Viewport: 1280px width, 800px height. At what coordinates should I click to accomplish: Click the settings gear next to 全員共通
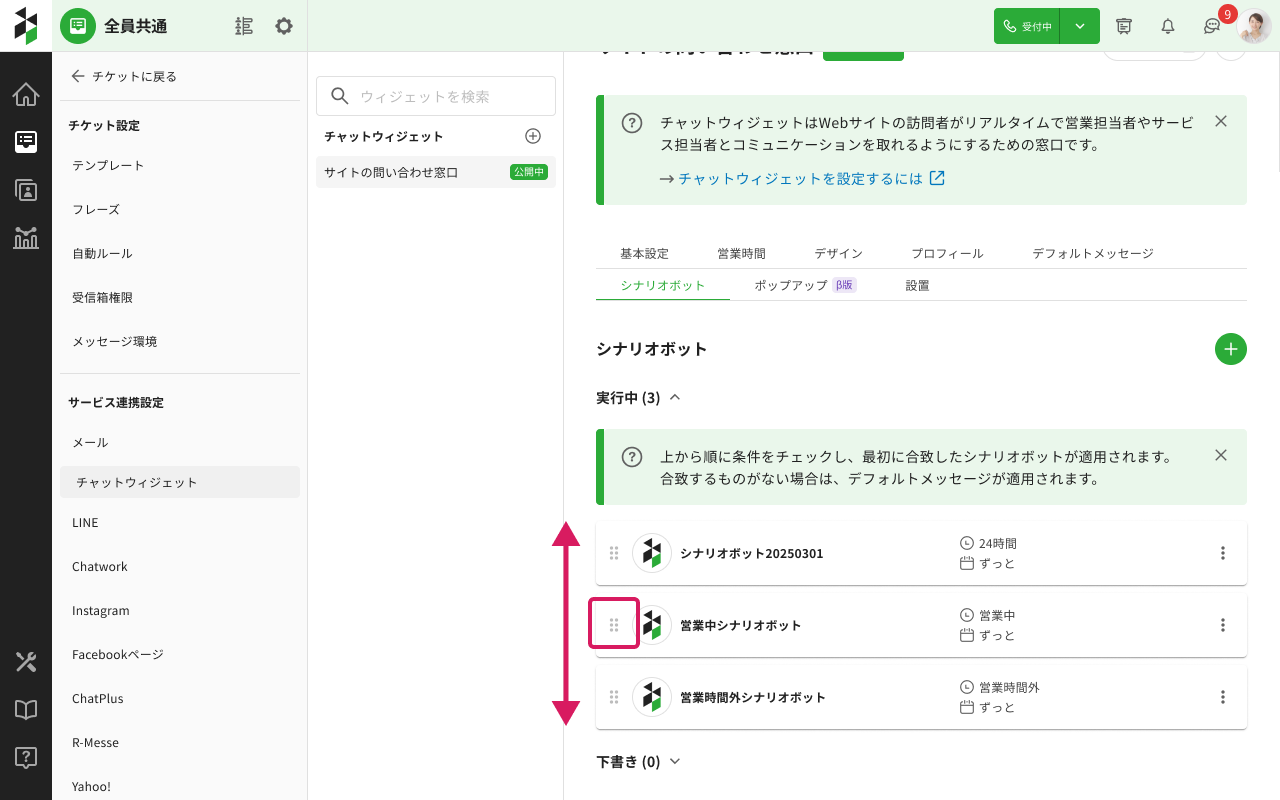(x=284, y=26)
